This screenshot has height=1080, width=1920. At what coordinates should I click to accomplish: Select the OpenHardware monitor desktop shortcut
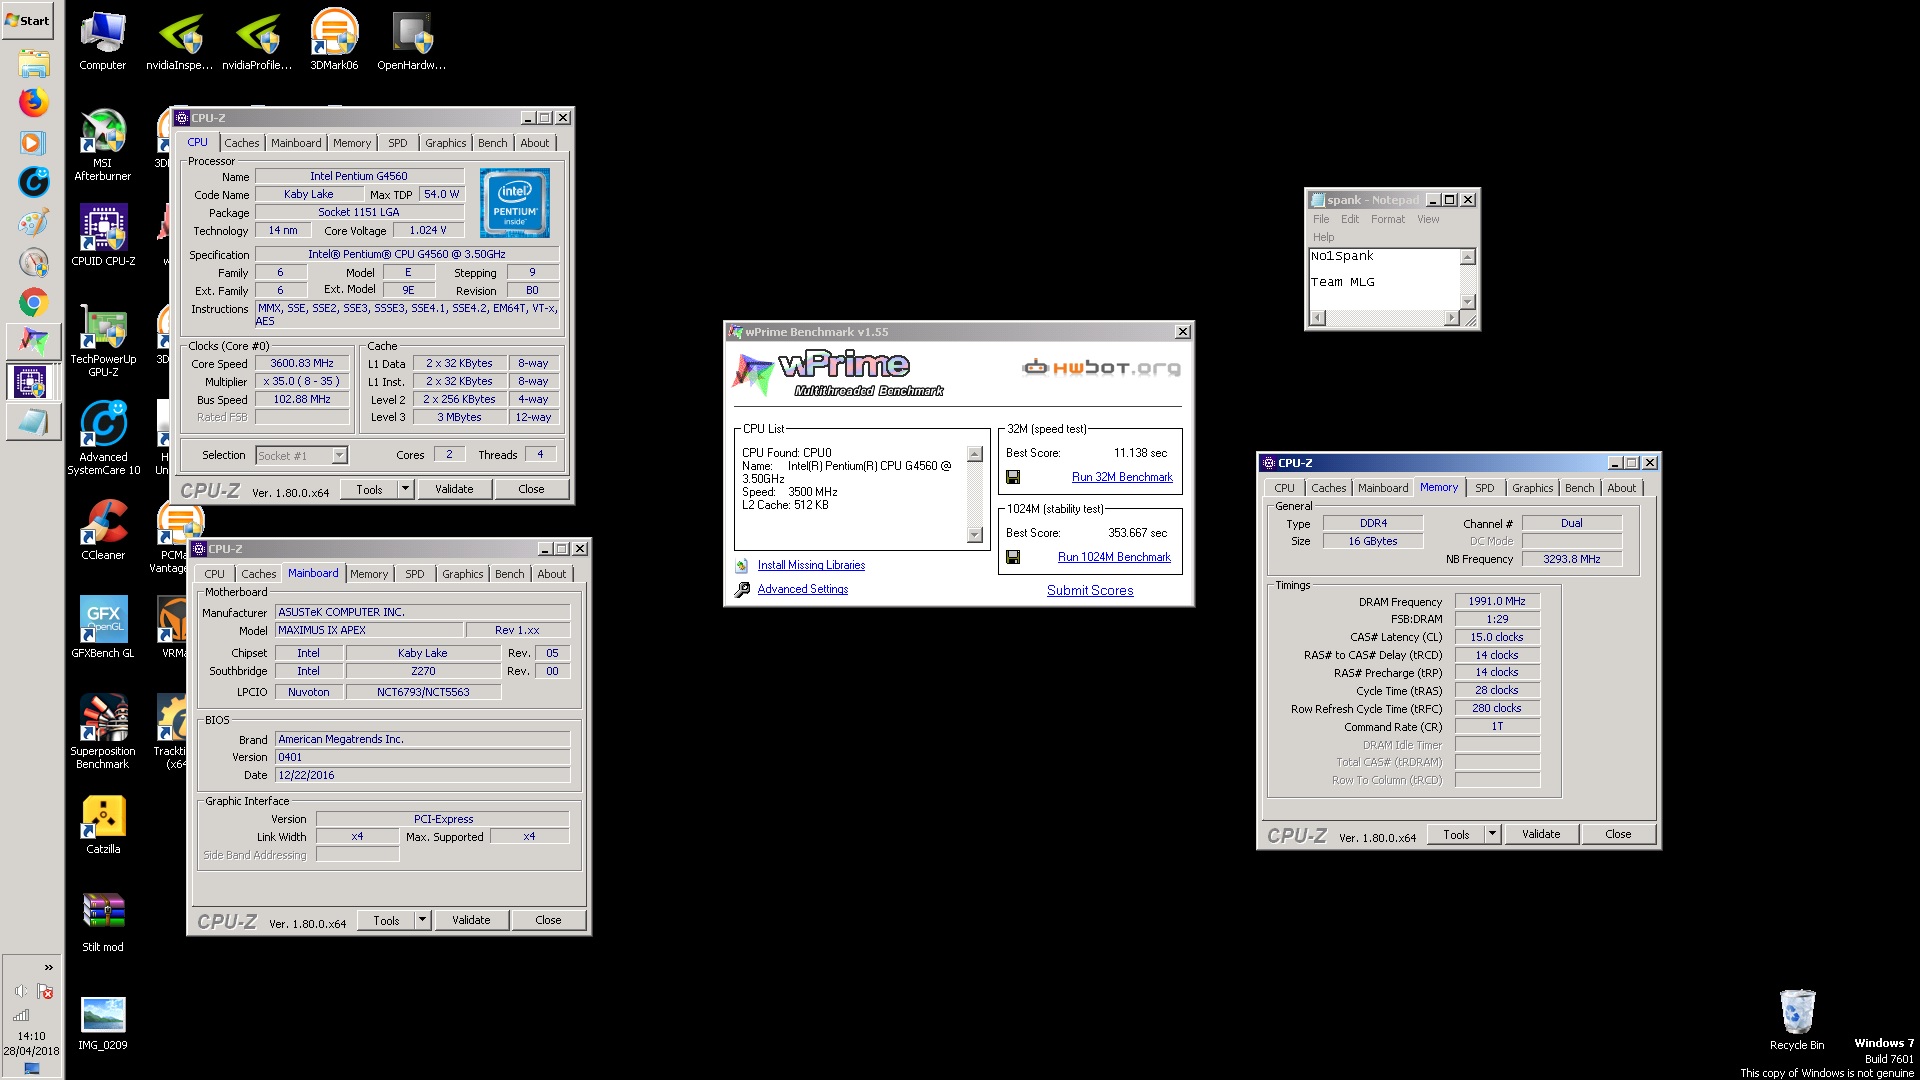pos(411,42)
